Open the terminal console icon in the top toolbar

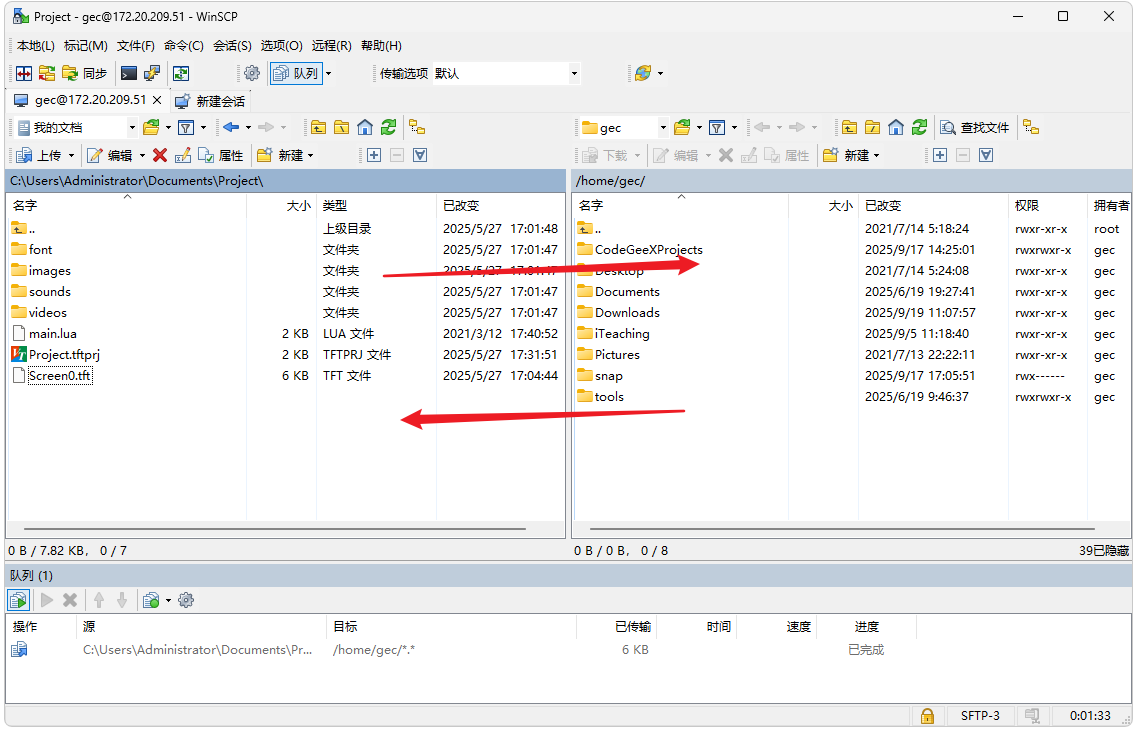click(x=129, y=73)
